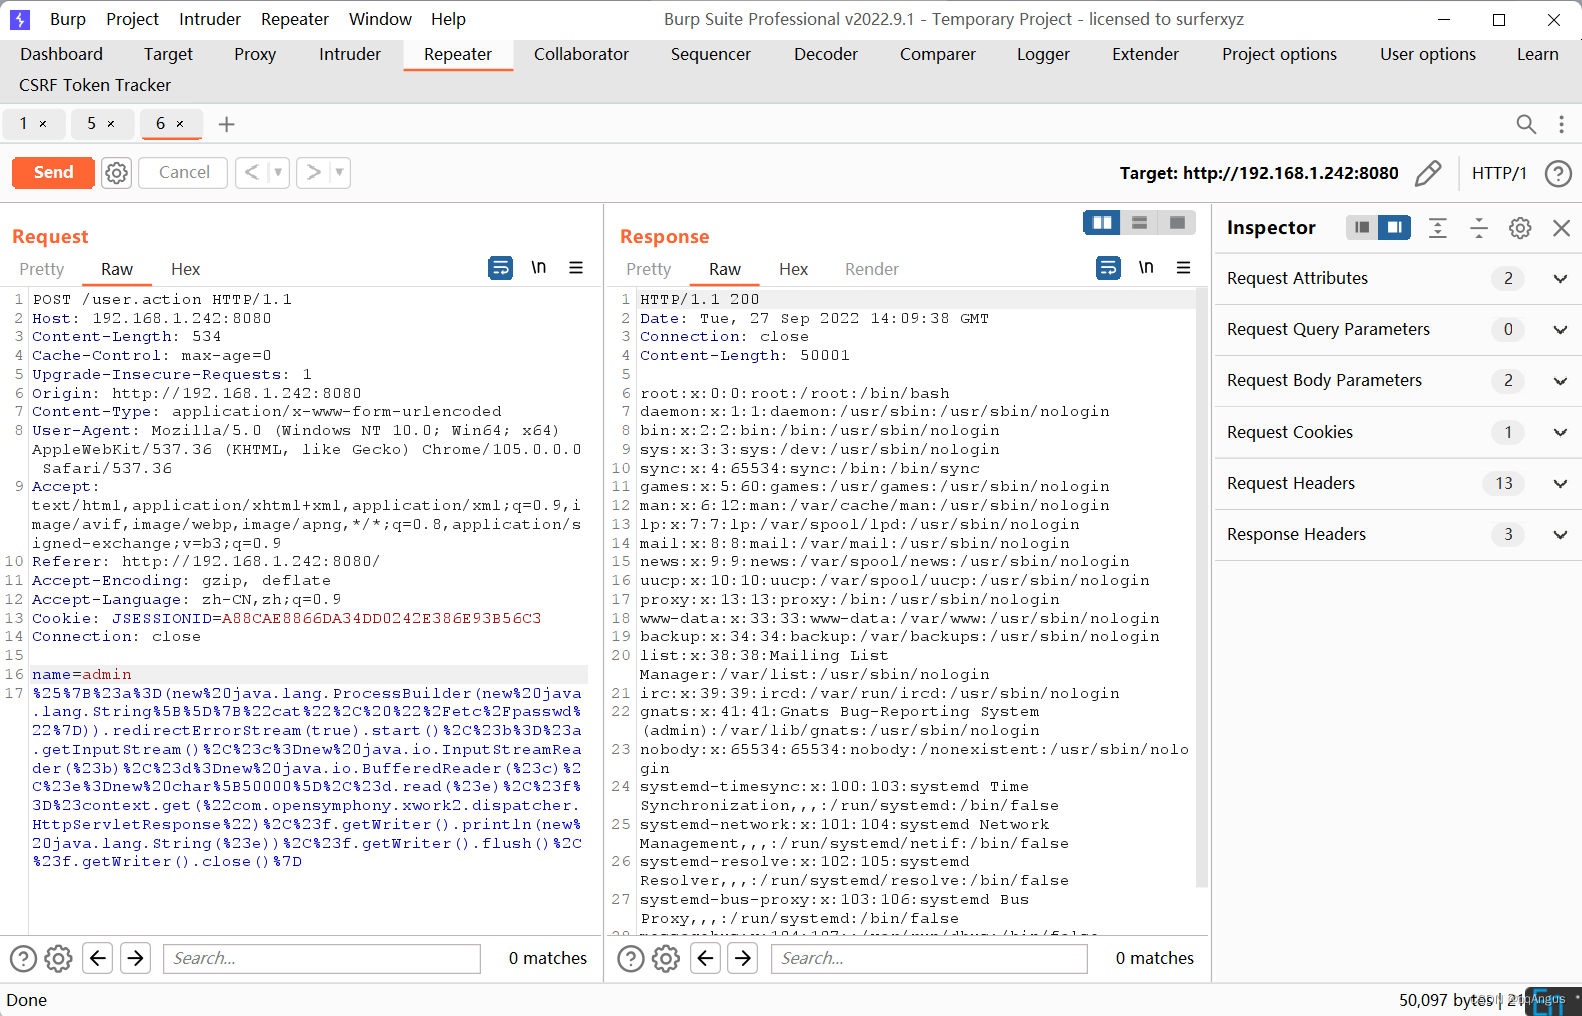Open the forward history dropdown arrow
Screen dimensions: 1582x1016
pyautogui.click(x=340, y=172)
